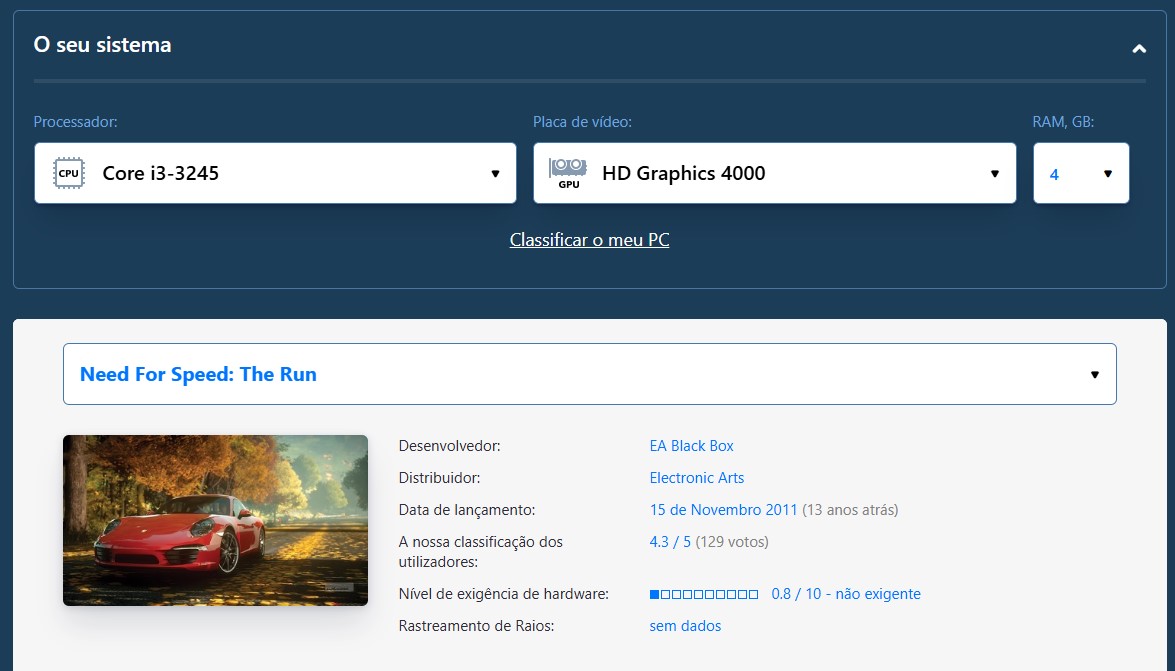Viewport: 1175px width, 671px height.
Task: Click the GPU card icon in video field
Action: [568, 172]
